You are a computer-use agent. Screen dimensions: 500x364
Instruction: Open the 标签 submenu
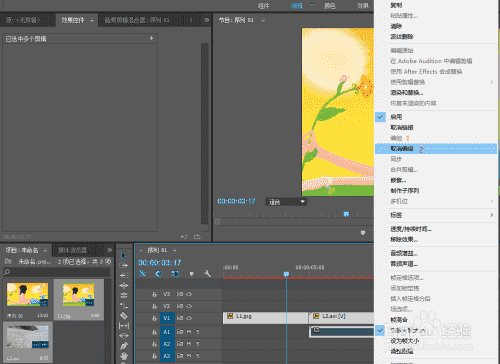[436, 215]
